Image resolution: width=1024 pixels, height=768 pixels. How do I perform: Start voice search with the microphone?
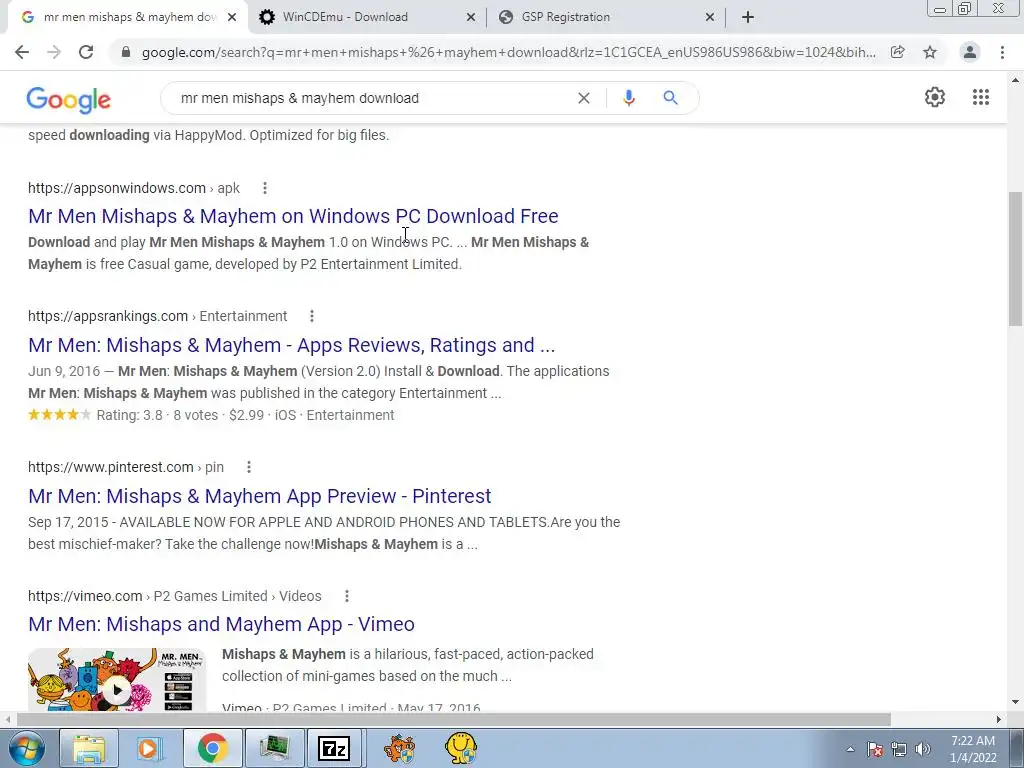coord(629,98)
